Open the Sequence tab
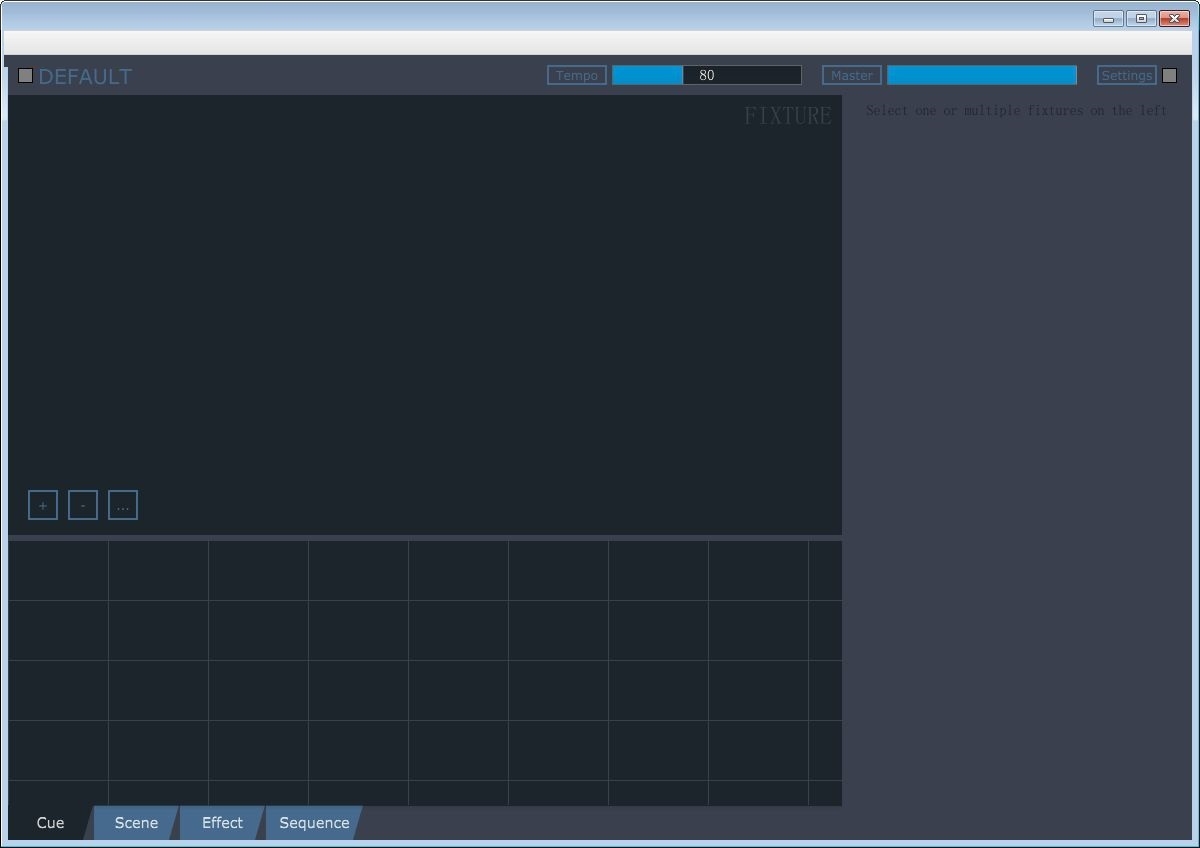The width and height of the screenshot is (1200, 848). (x=314, y=823)
